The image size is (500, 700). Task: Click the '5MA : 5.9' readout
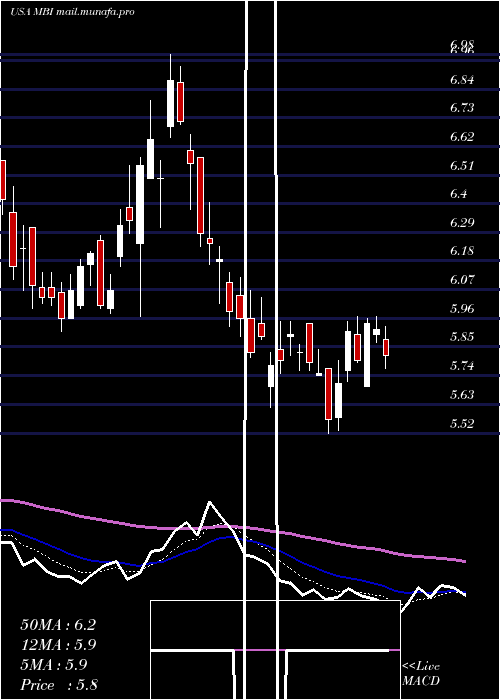54,665
